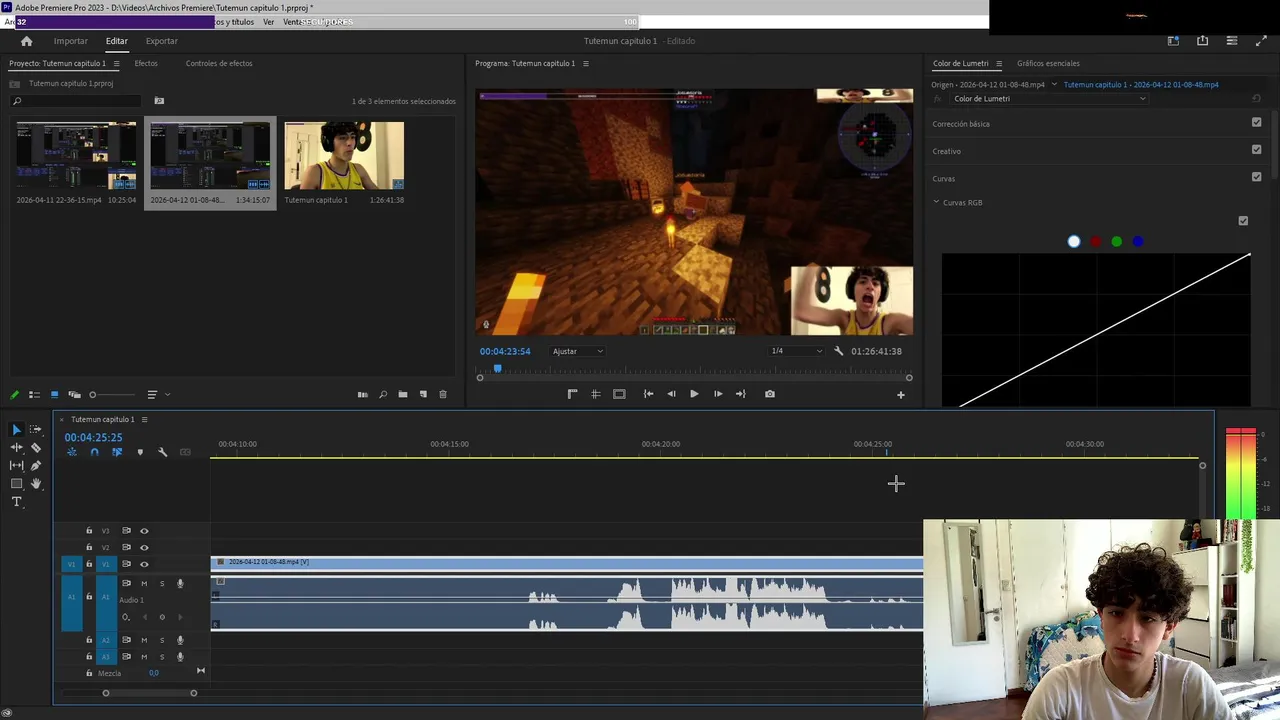Select the Hand tool
Viewport: 1280px width, 720px height.
tap(36, 484)
